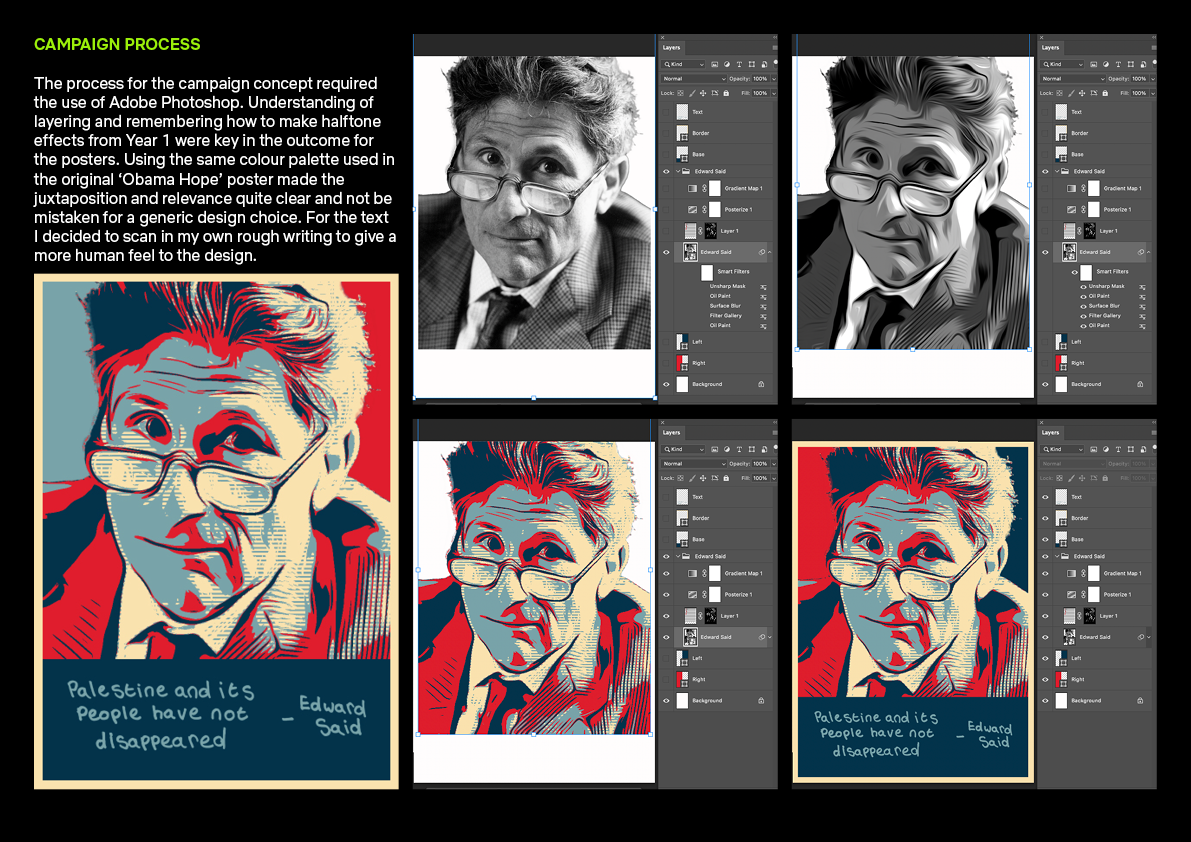The width and height of the screenshot is (1191, 842).
Task: Select Left layer navy thumbnail, finished poster's Layers panel
Action: (x=1061, y=658)
